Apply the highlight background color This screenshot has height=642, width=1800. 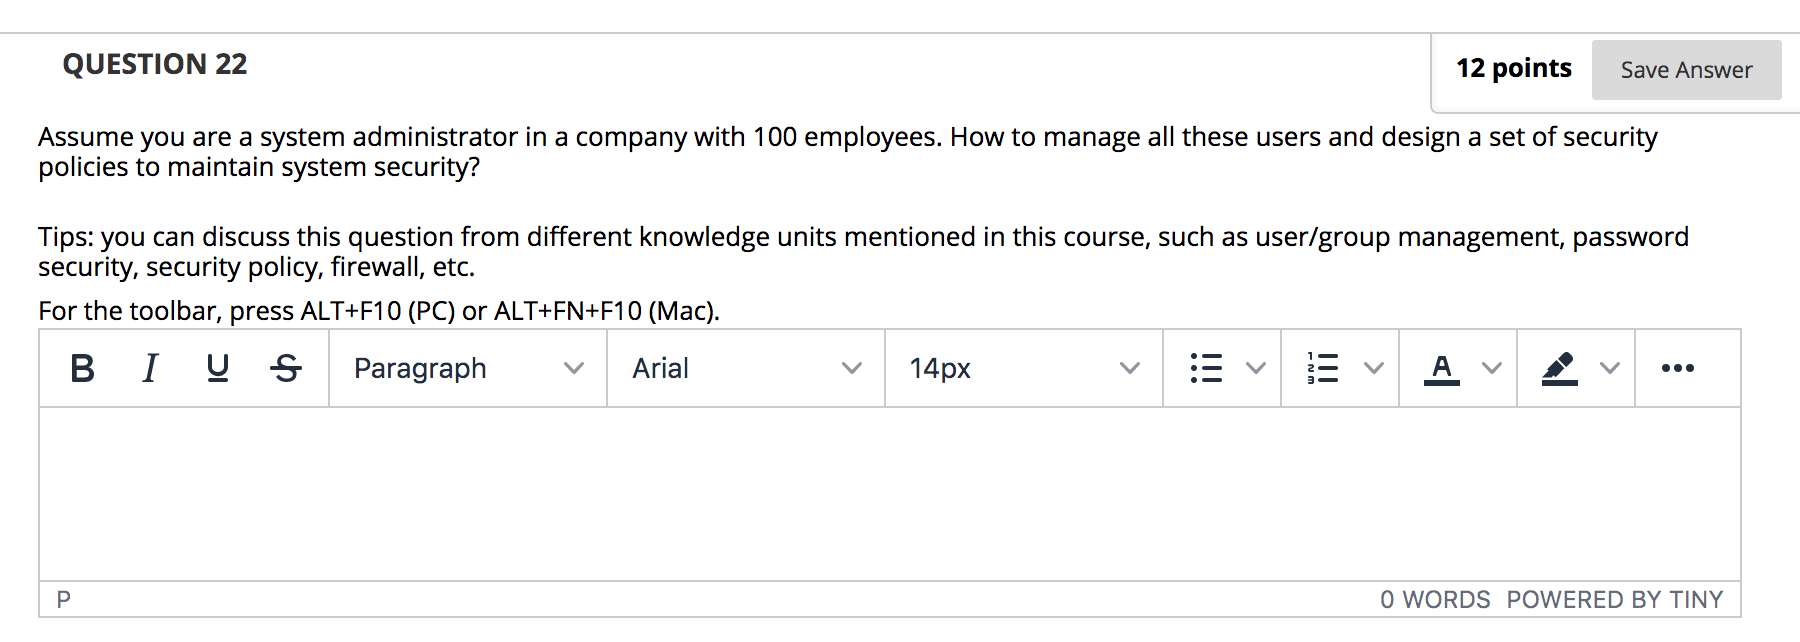click(x=1559, y=369)
